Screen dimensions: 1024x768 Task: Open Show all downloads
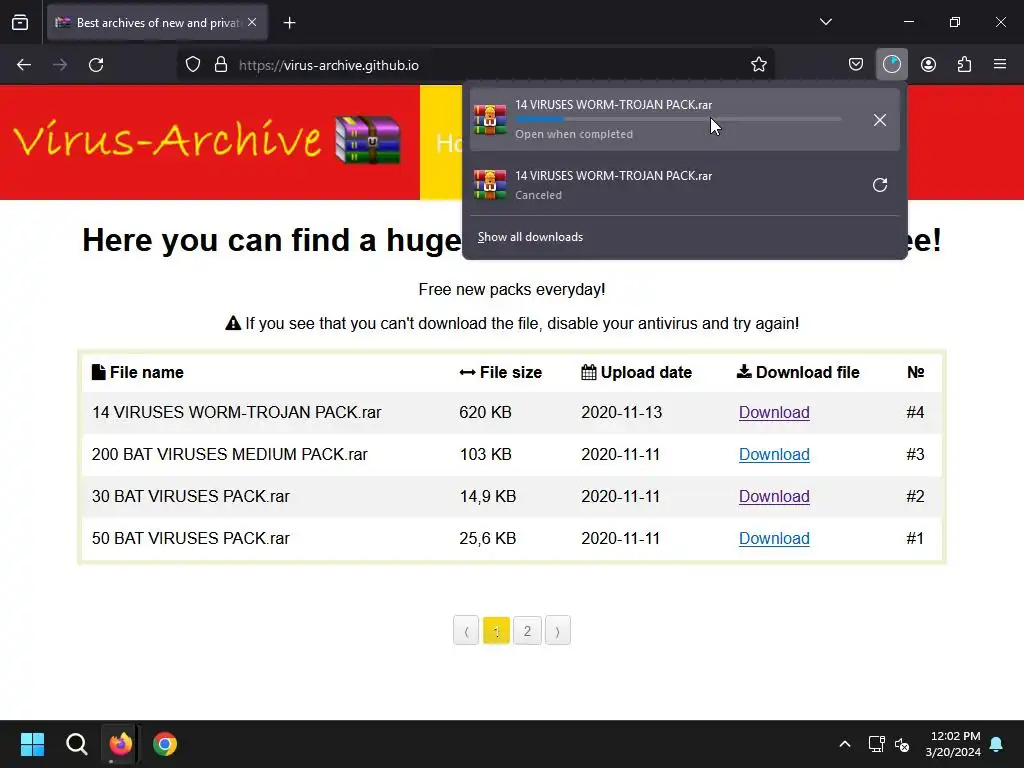(x=530, y=237)
